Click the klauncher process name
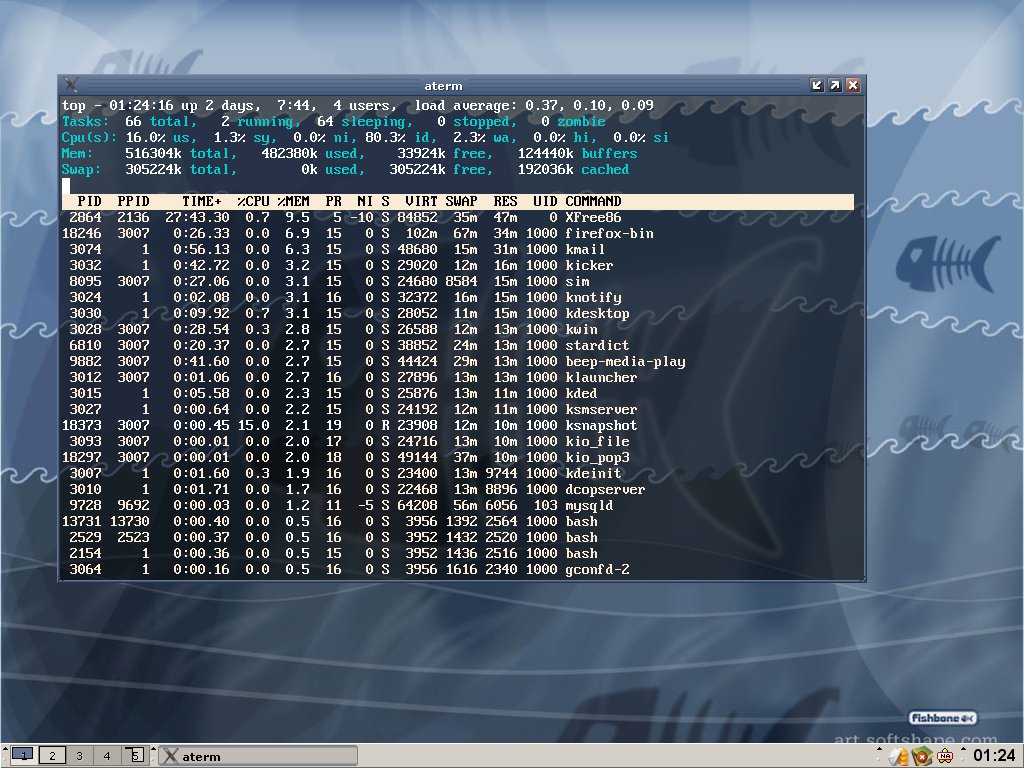The width and height of the screenshot is (1024, 768). click(x=601, y=377)
